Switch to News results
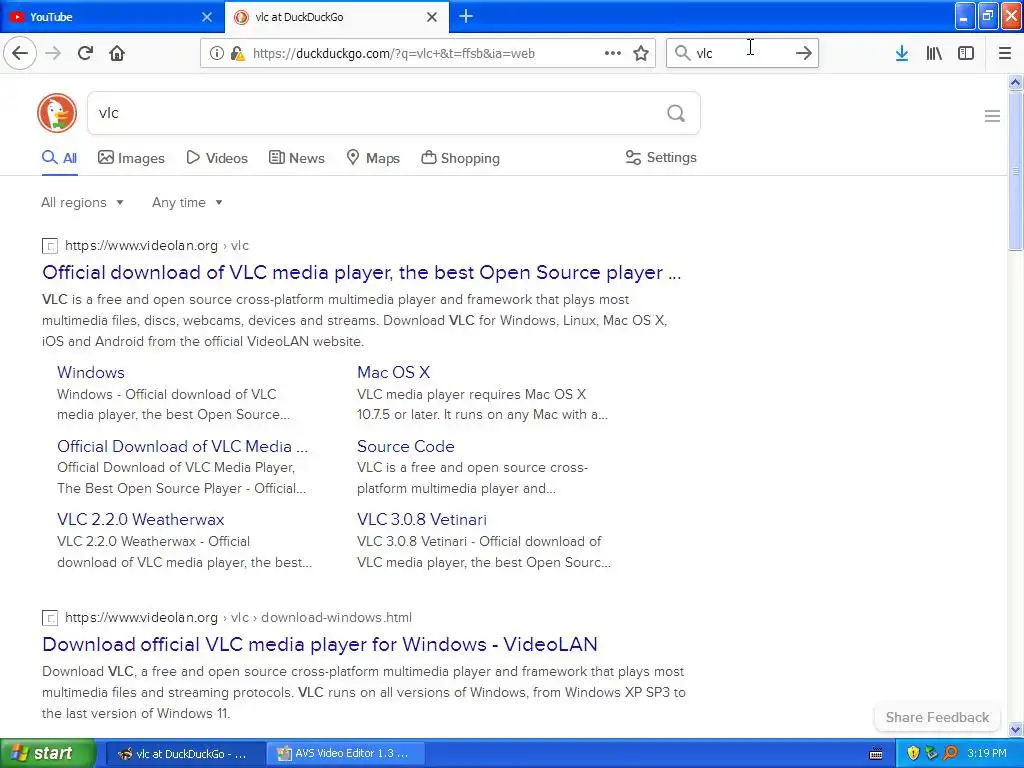 point(296,158)
